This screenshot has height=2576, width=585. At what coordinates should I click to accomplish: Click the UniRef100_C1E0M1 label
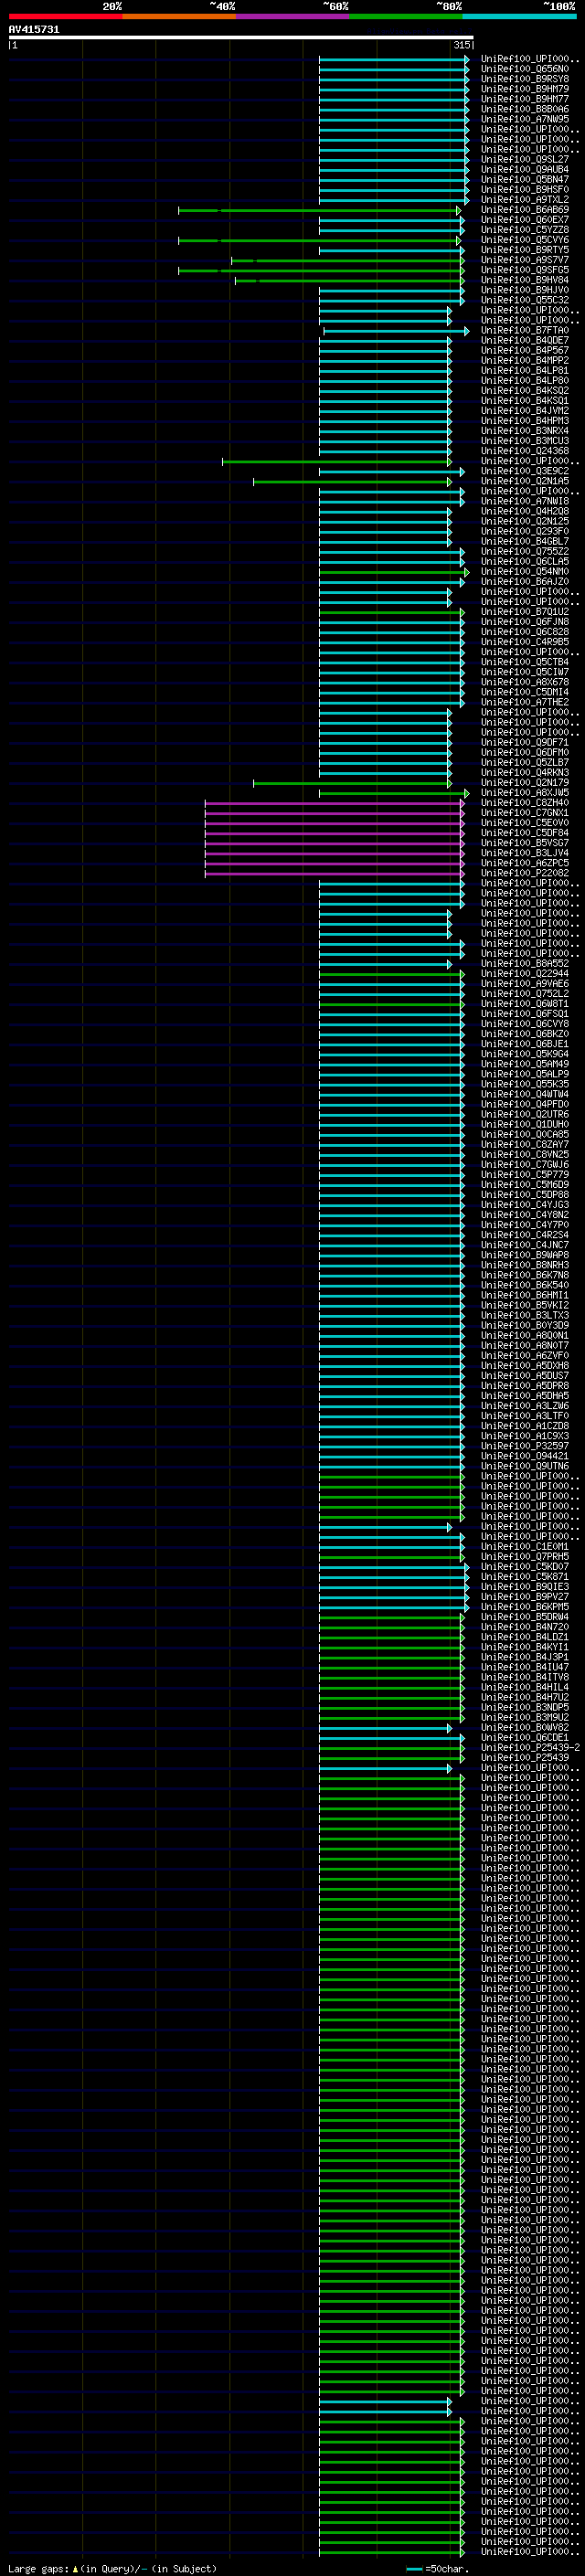525,1546
